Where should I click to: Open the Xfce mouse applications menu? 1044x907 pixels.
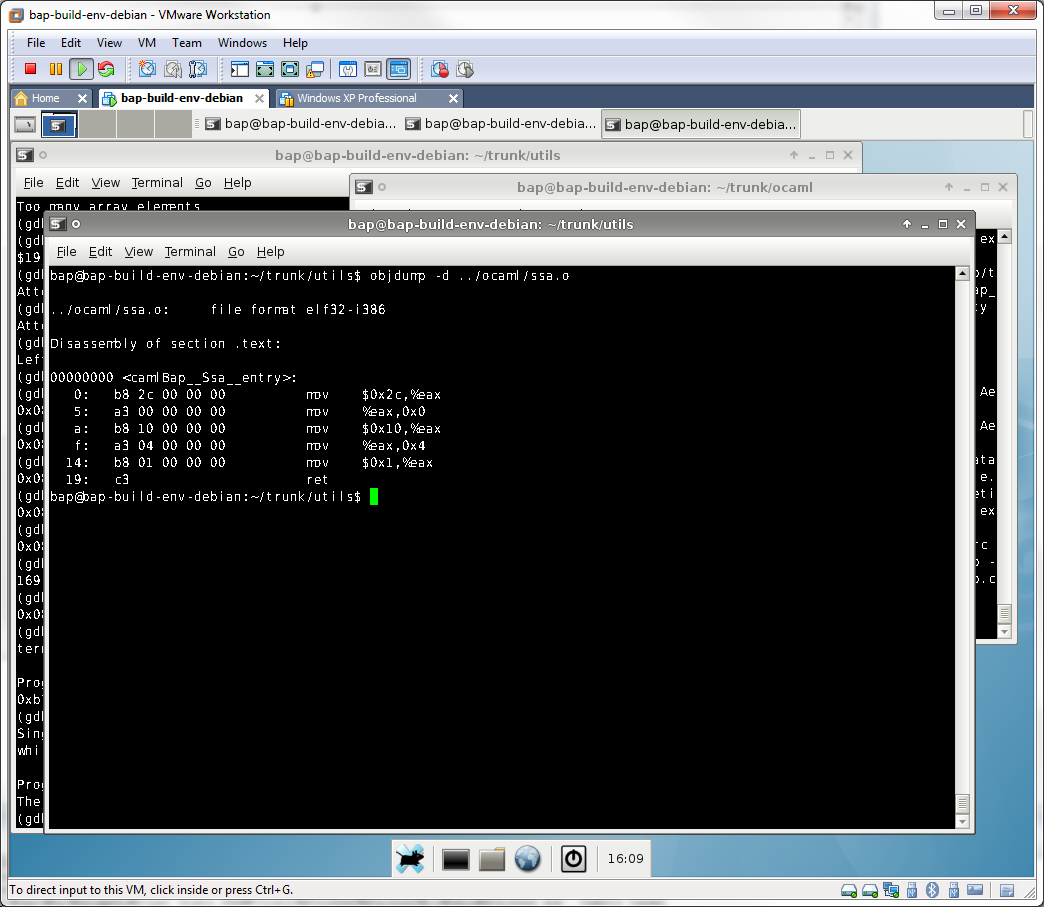410,859
